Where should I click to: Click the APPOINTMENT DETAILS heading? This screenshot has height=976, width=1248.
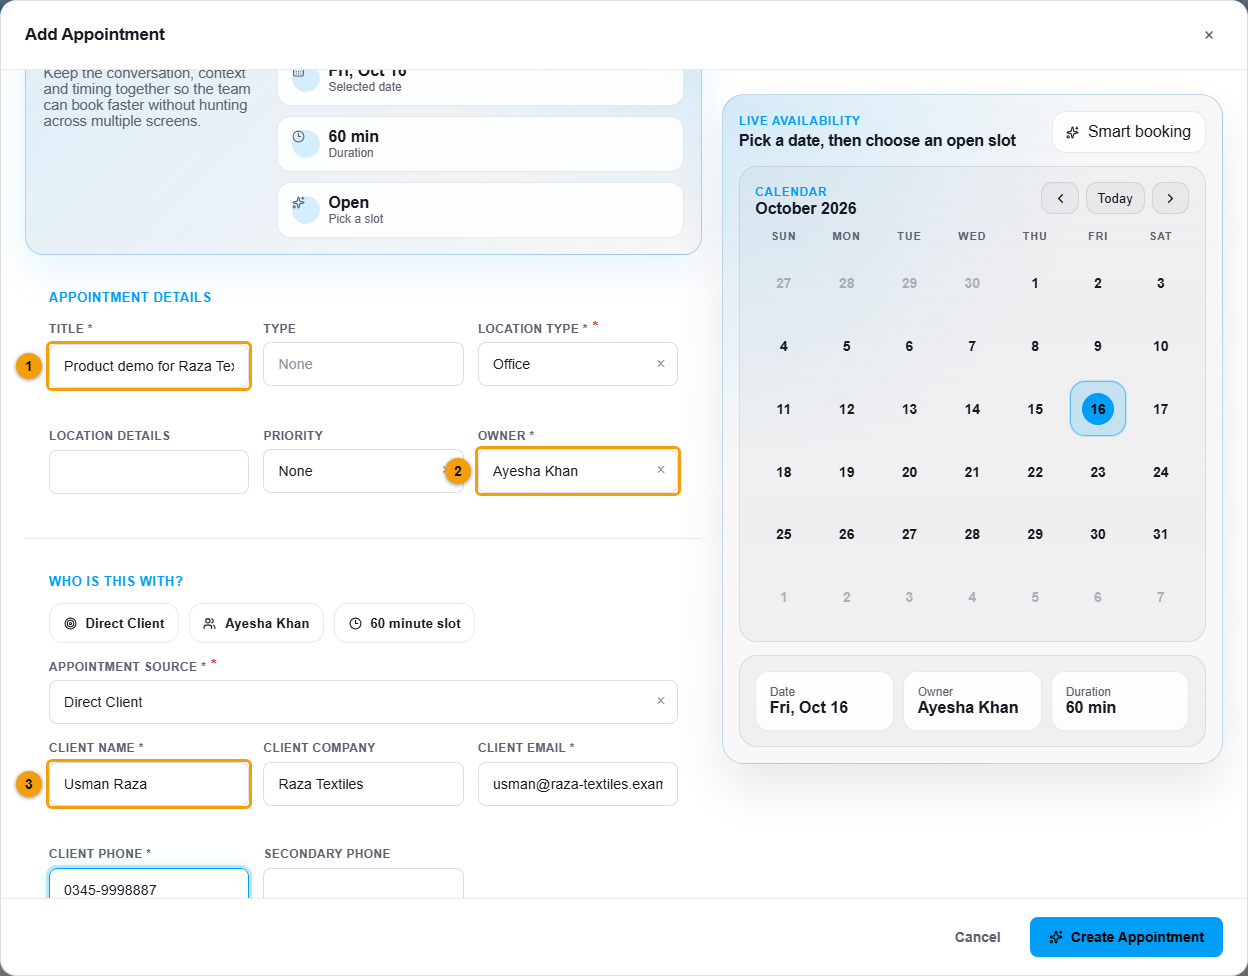tap(130, 297)
